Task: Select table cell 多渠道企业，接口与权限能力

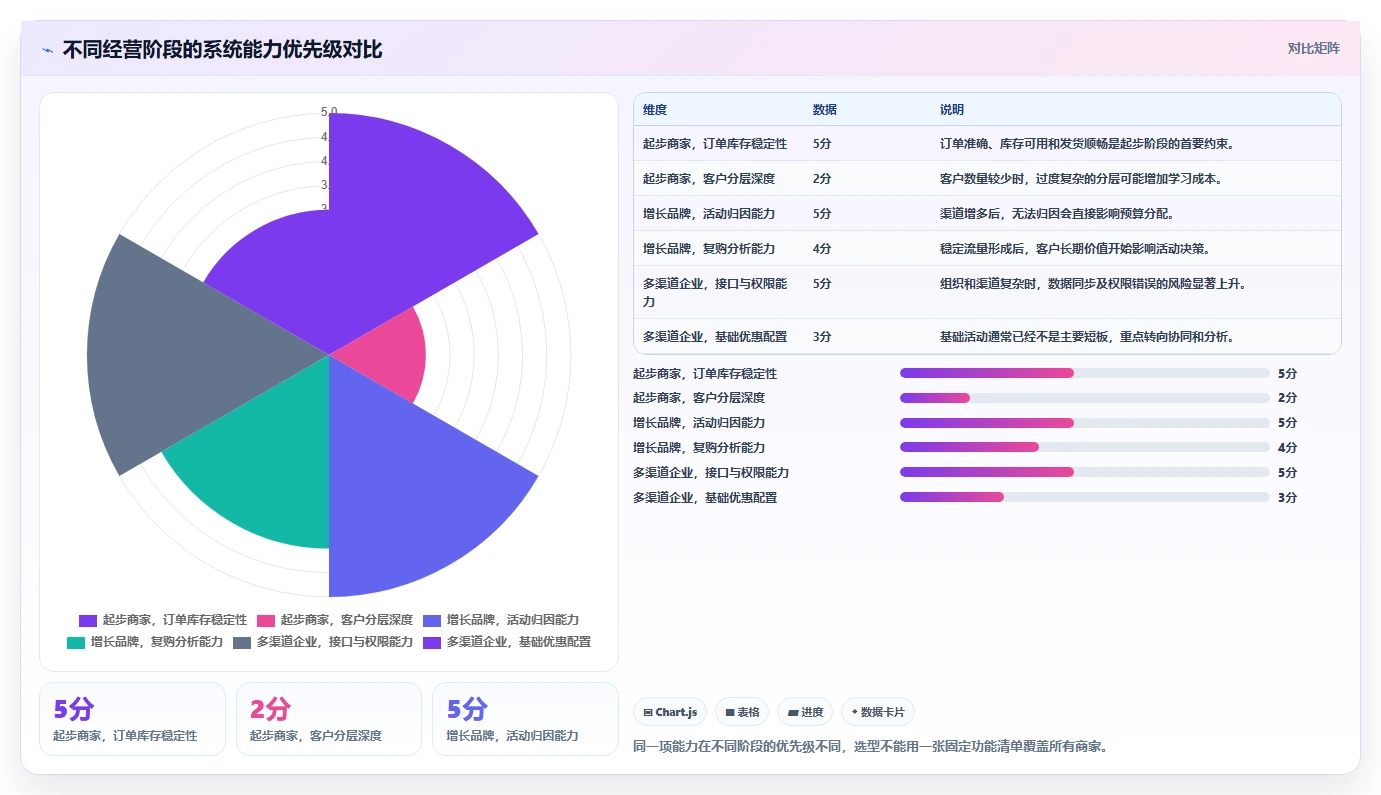Action: pos(715,292)
